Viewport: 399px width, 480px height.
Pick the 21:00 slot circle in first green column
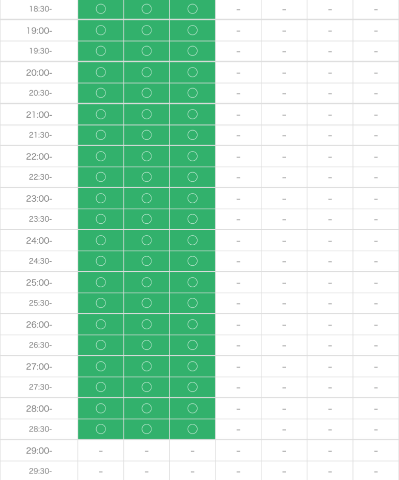click(101, 114)
